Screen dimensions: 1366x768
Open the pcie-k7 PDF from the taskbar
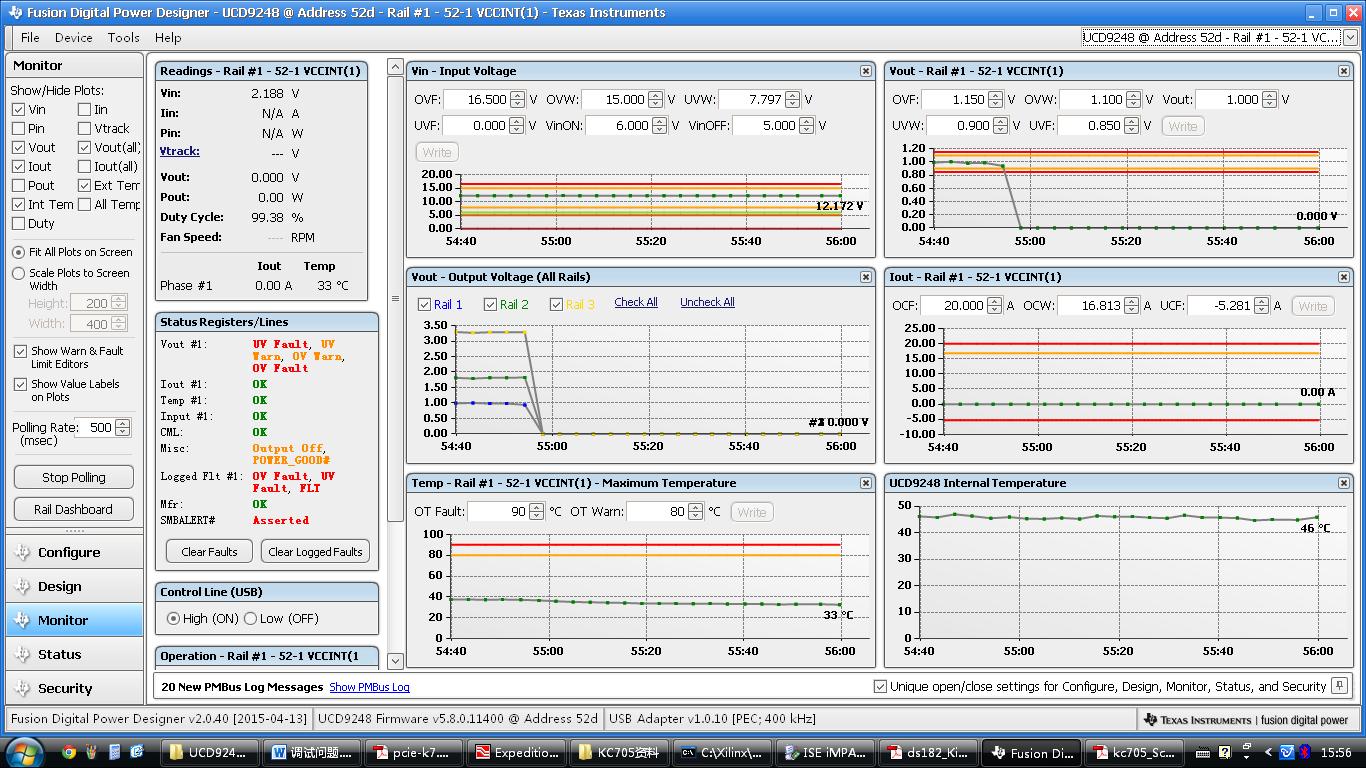tap(414, 753)
